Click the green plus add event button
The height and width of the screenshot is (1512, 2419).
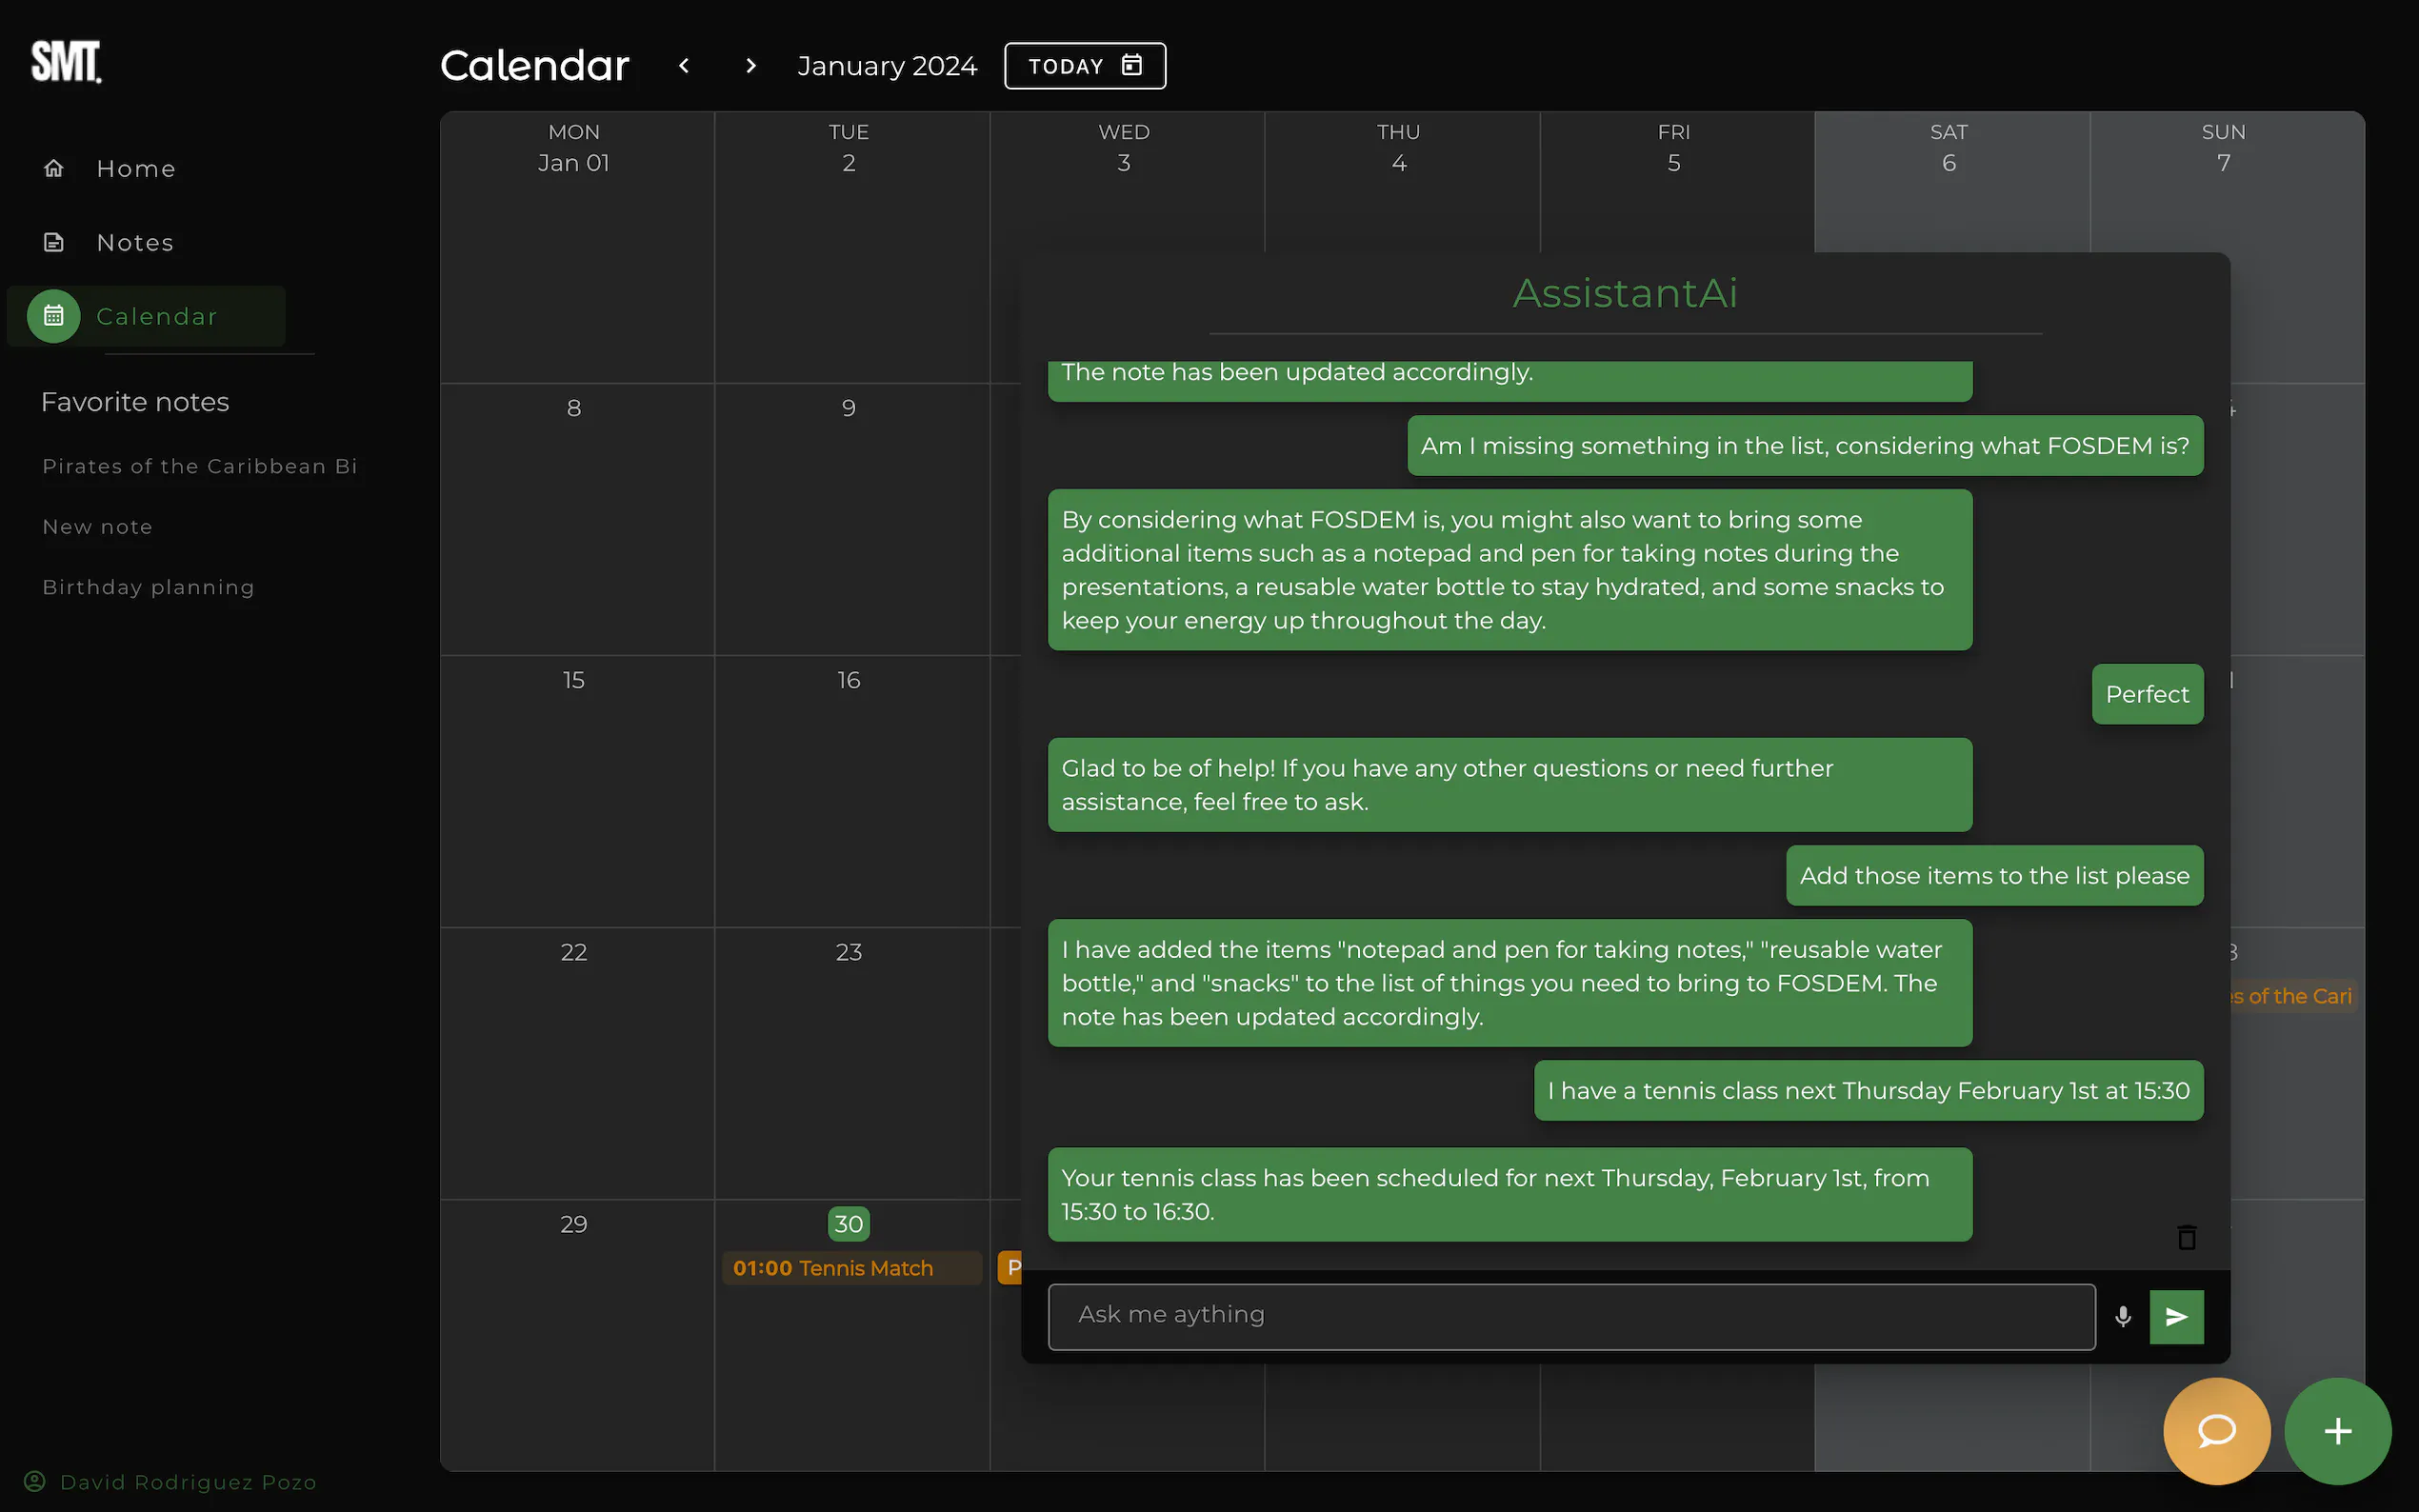pyautogui.click(x=2337, y=1431)
